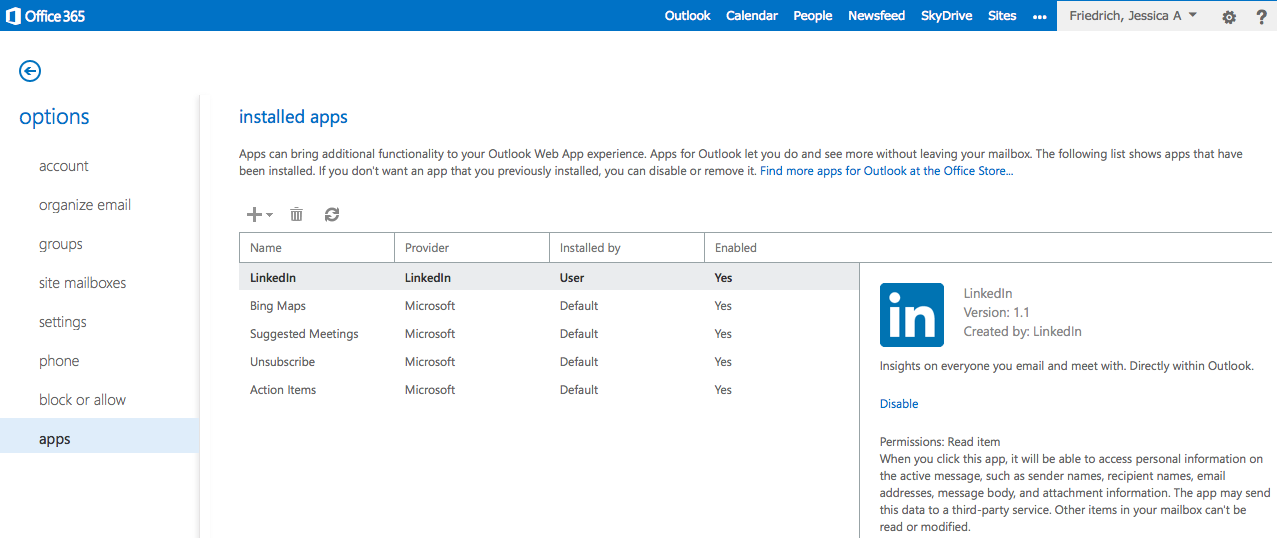Select the Suggested Meetings app row
1277x538 pixels.
point(303,334)
